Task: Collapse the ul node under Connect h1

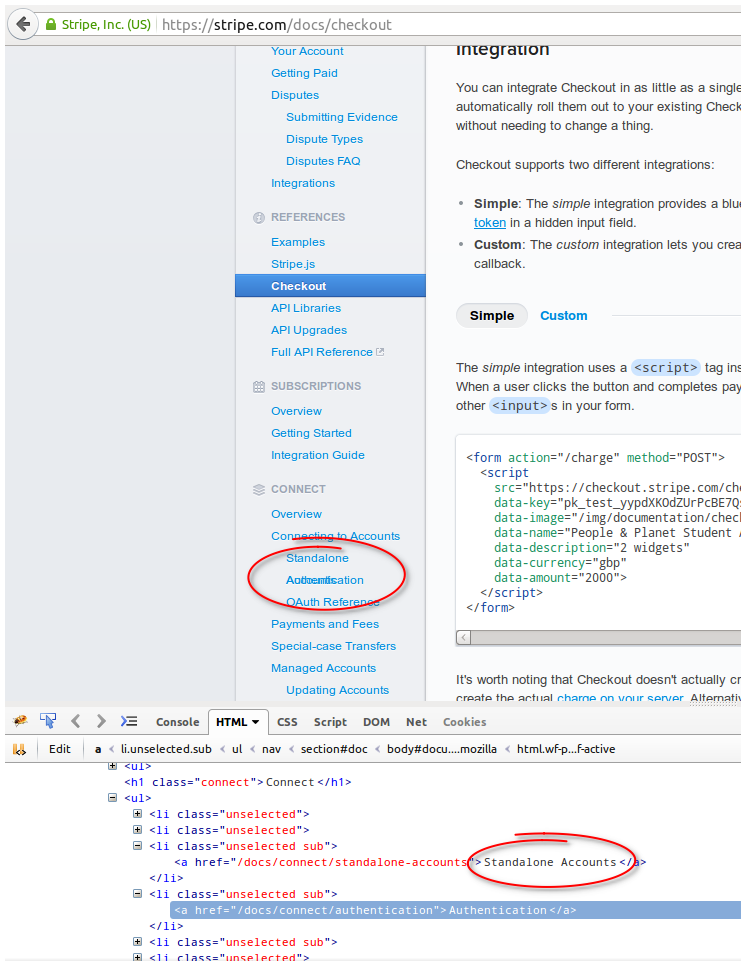Action: pyautogui.click(x=112, y=797)
